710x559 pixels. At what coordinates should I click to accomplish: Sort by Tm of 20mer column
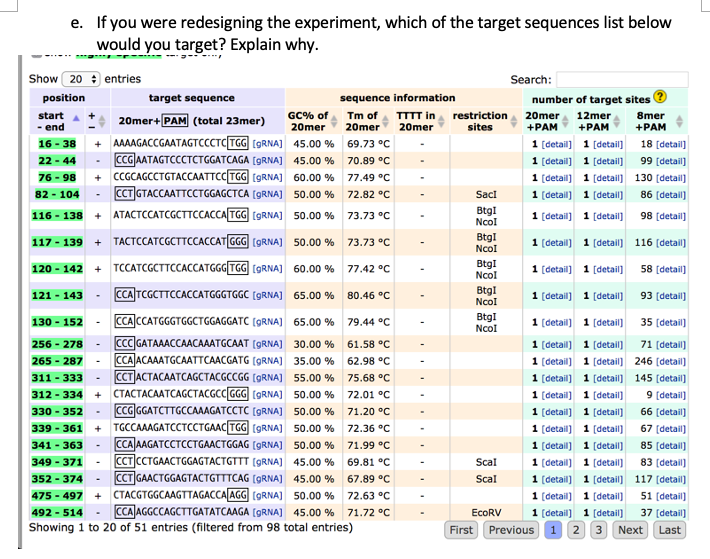pos(385,121)
